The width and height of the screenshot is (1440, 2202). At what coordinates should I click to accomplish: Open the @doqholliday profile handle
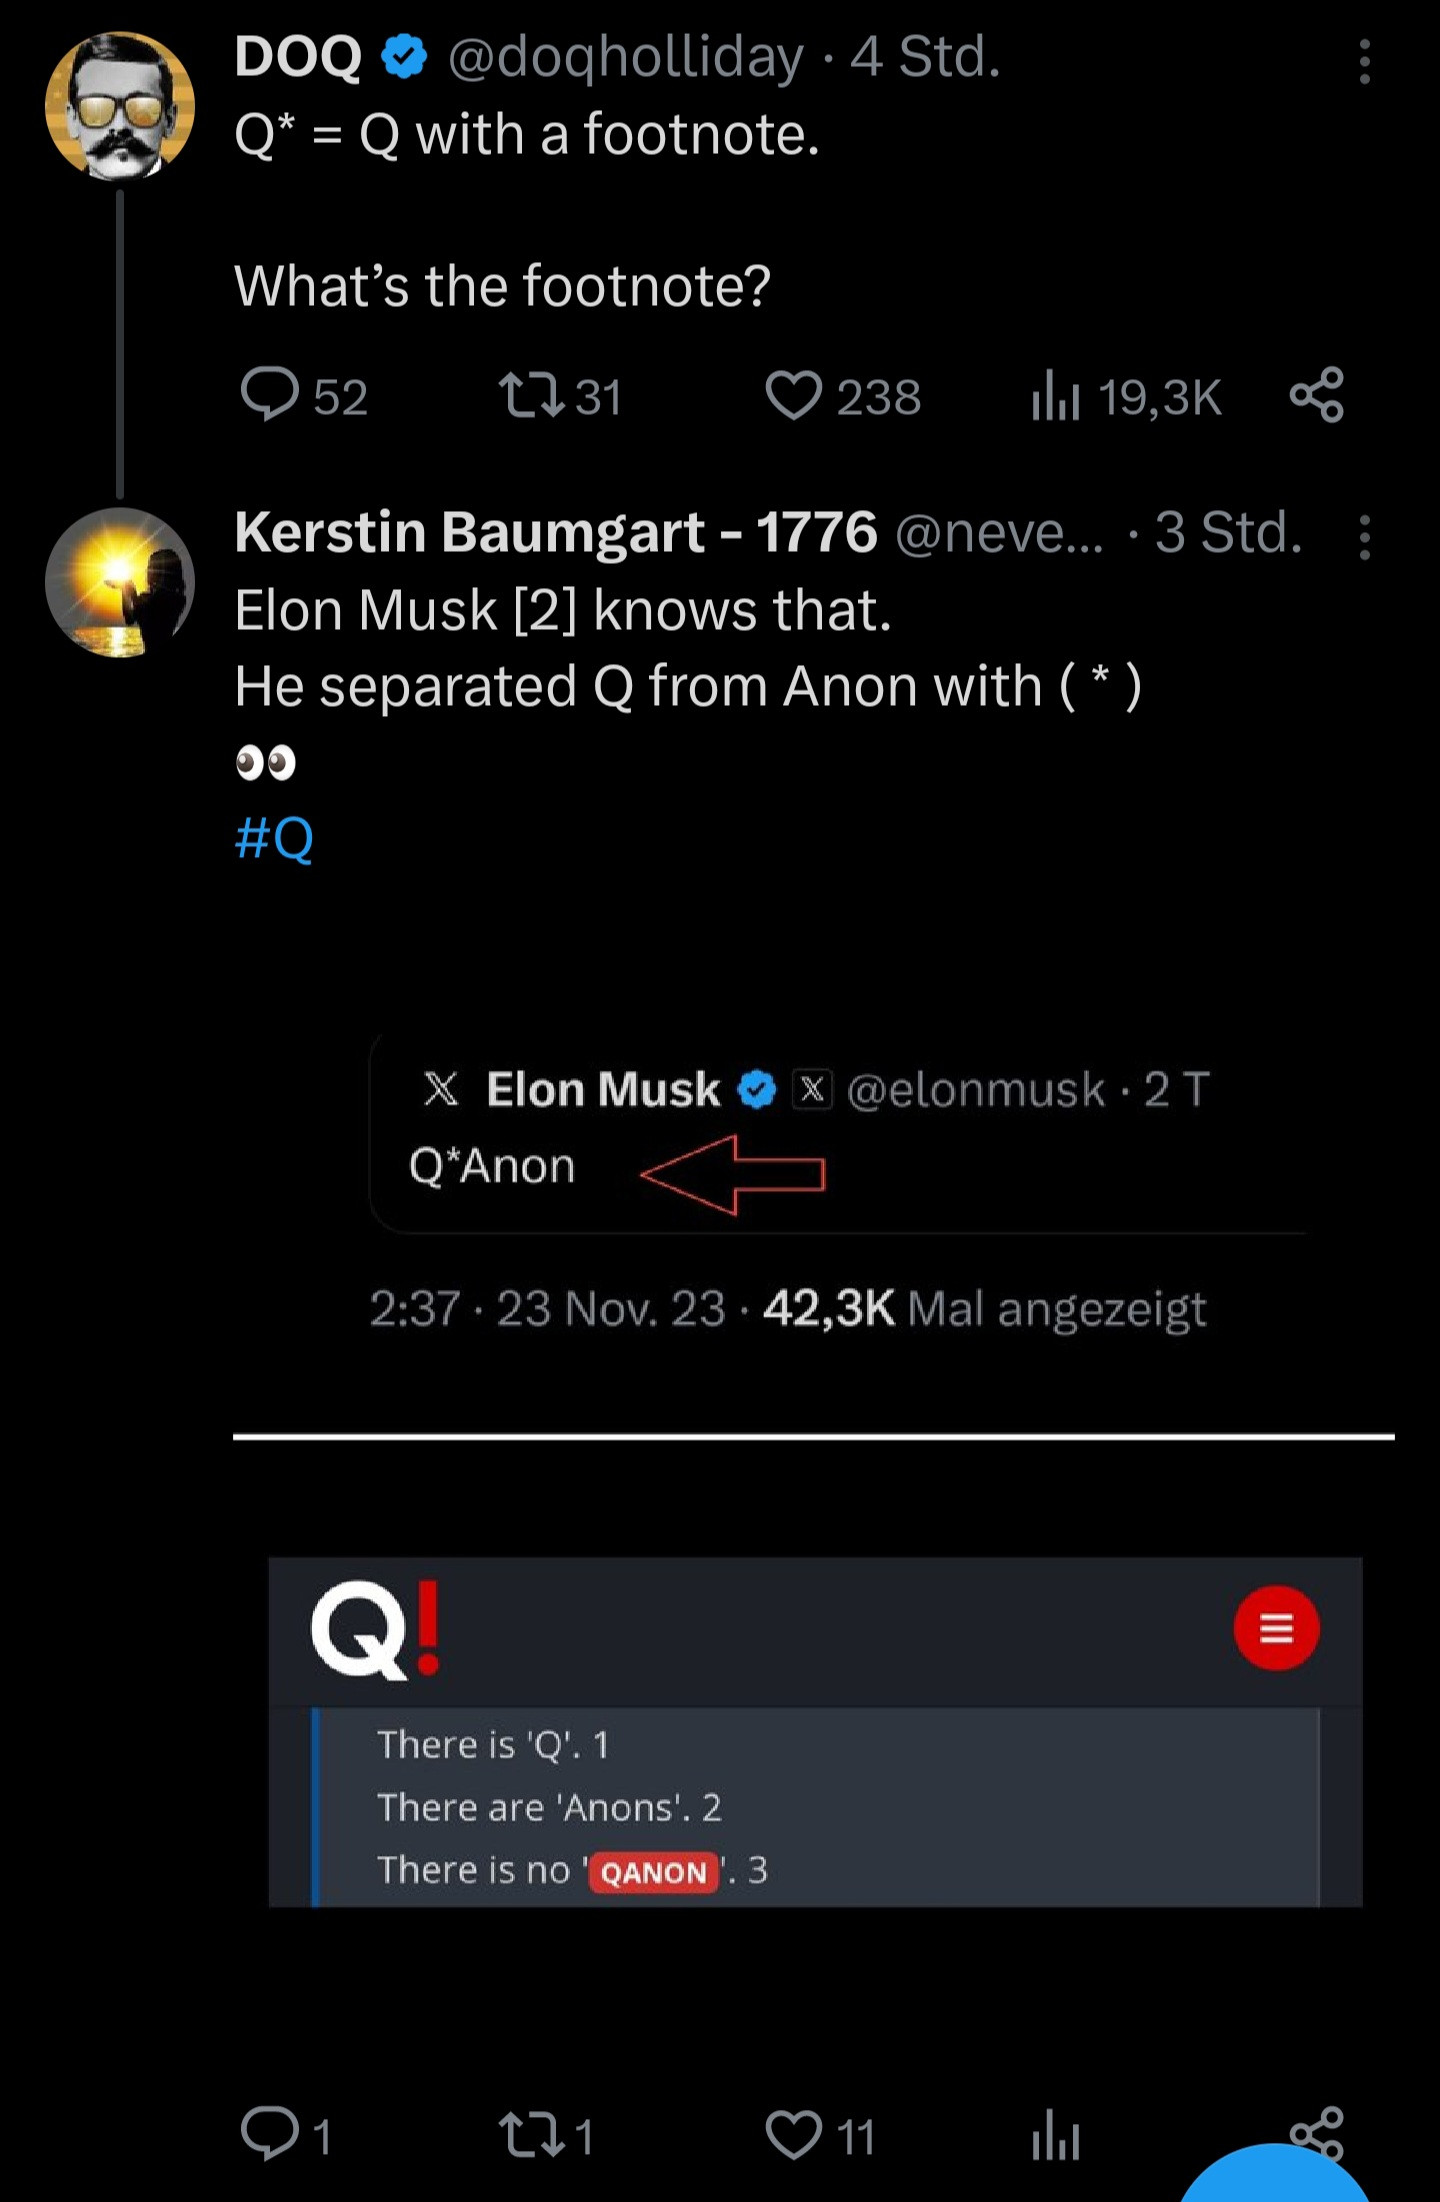(625, 58)
